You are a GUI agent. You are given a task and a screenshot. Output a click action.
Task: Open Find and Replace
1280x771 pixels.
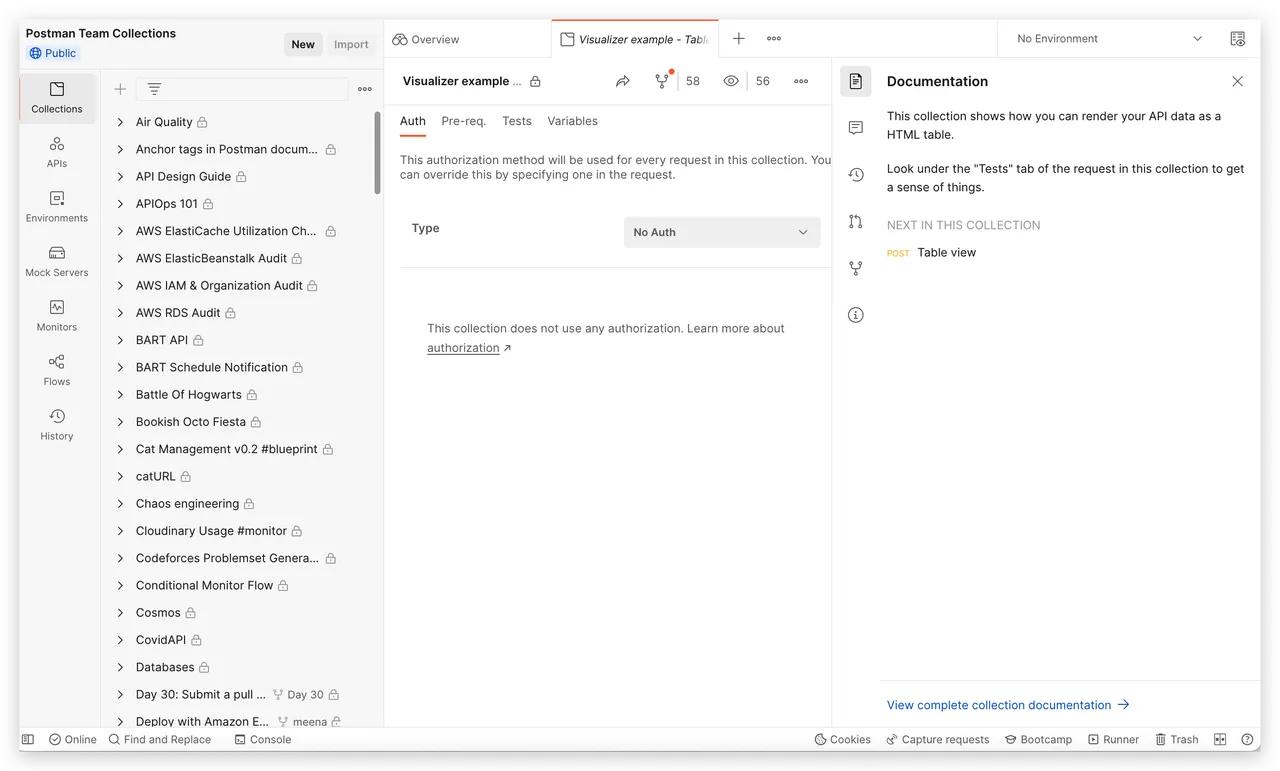point(160,740)
